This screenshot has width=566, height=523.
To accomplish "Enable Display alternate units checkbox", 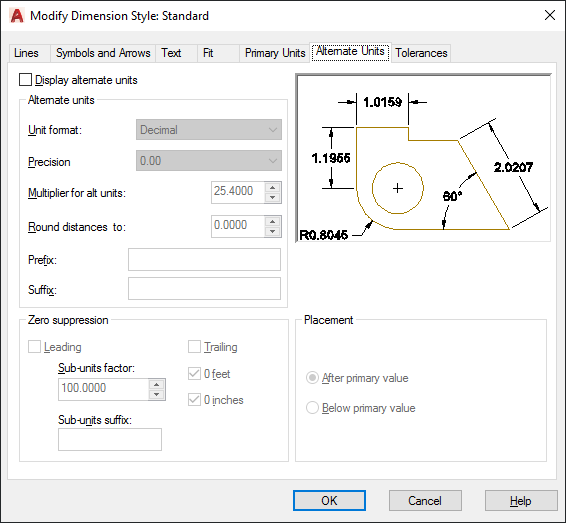I will (25, 80).
